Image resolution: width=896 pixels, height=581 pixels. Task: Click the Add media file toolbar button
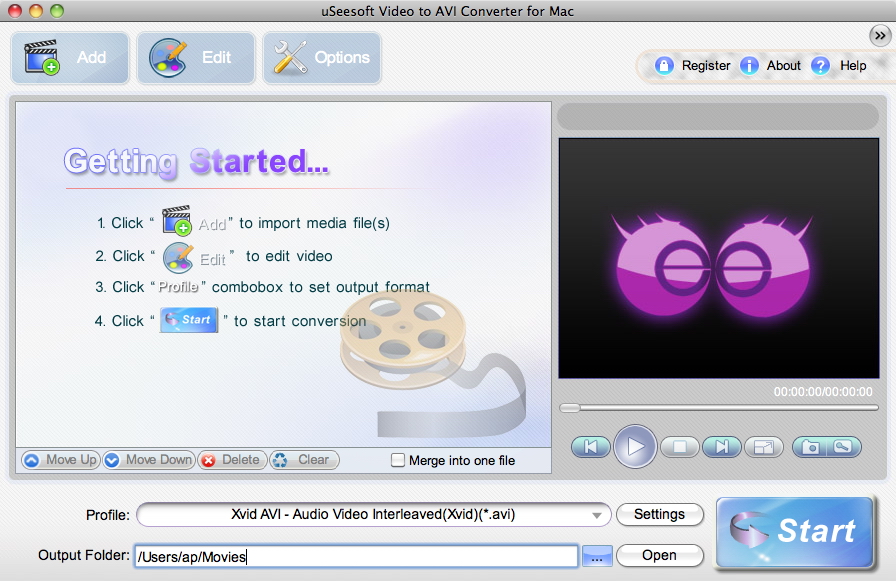70,58
